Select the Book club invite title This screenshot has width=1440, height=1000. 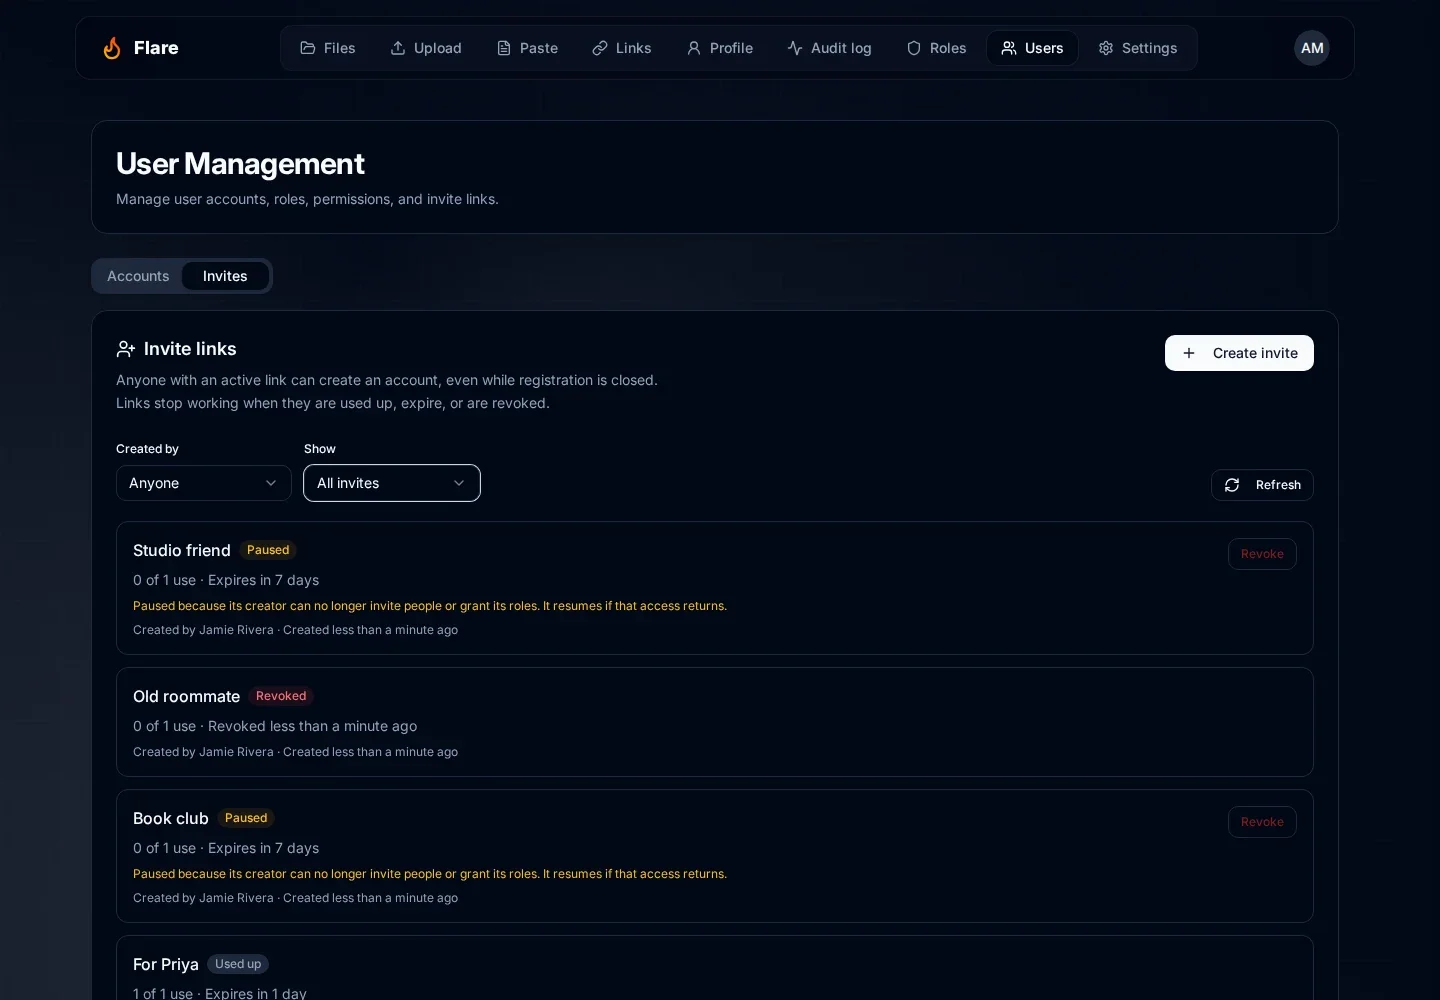171,818
